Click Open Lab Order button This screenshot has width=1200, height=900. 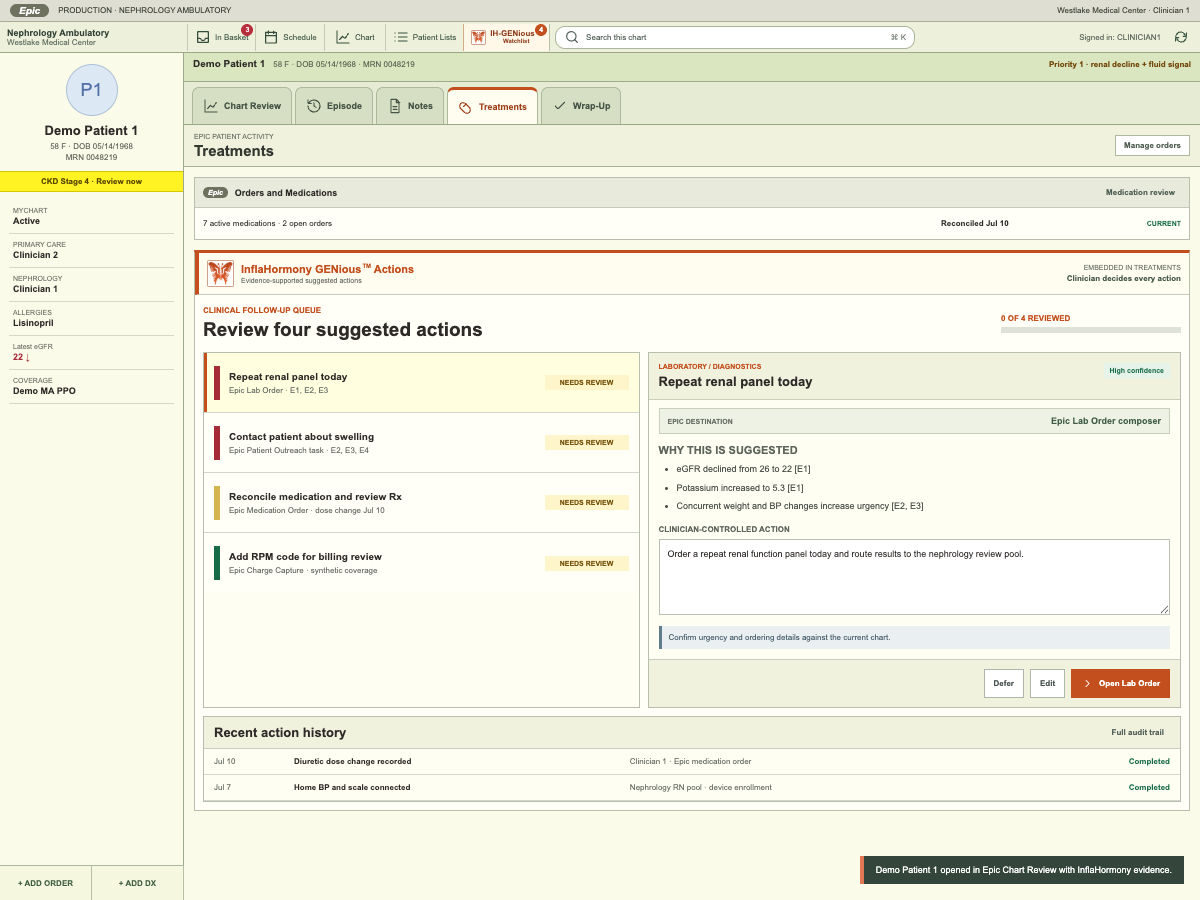[1120, 684]
